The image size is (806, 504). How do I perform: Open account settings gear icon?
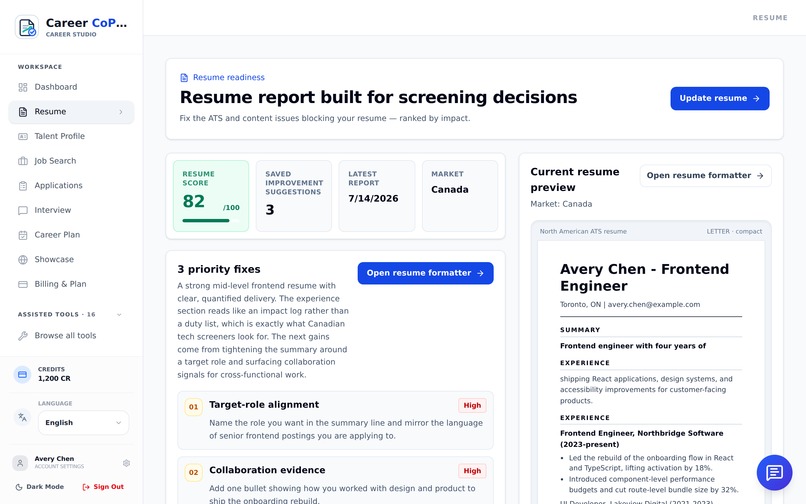[126, 463]
